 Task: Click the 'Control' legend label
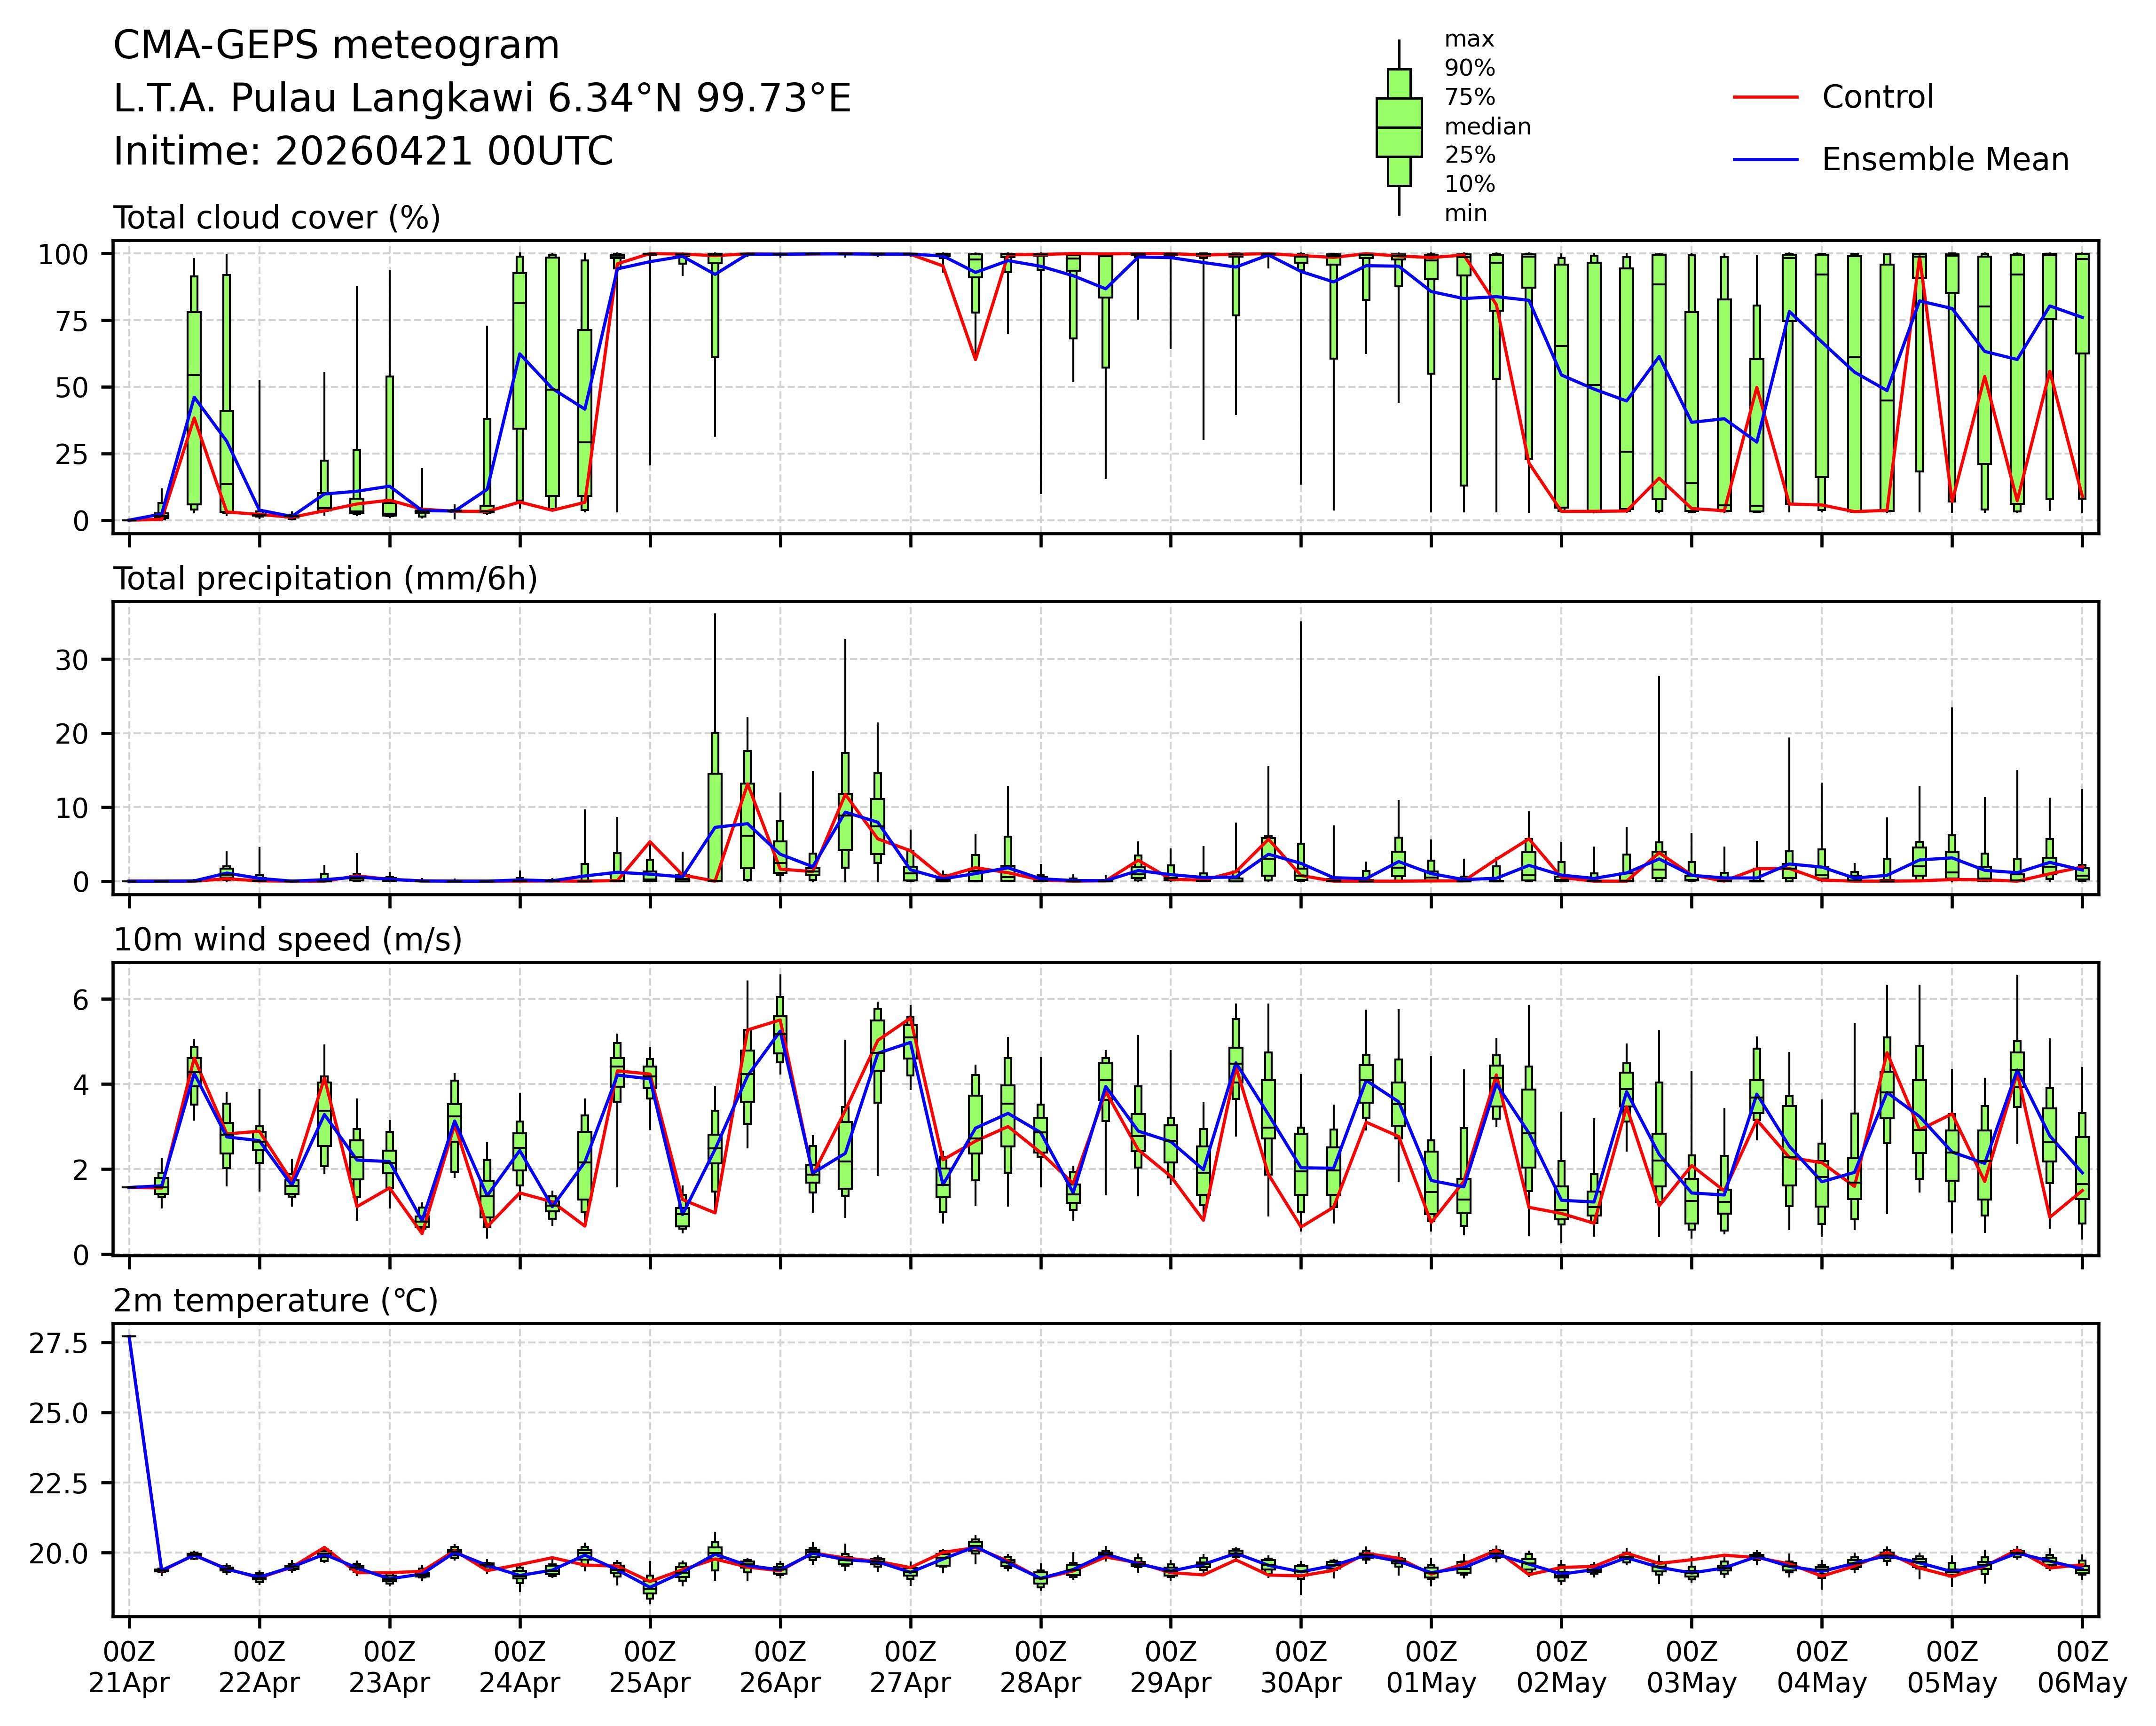click(1877, 97)
